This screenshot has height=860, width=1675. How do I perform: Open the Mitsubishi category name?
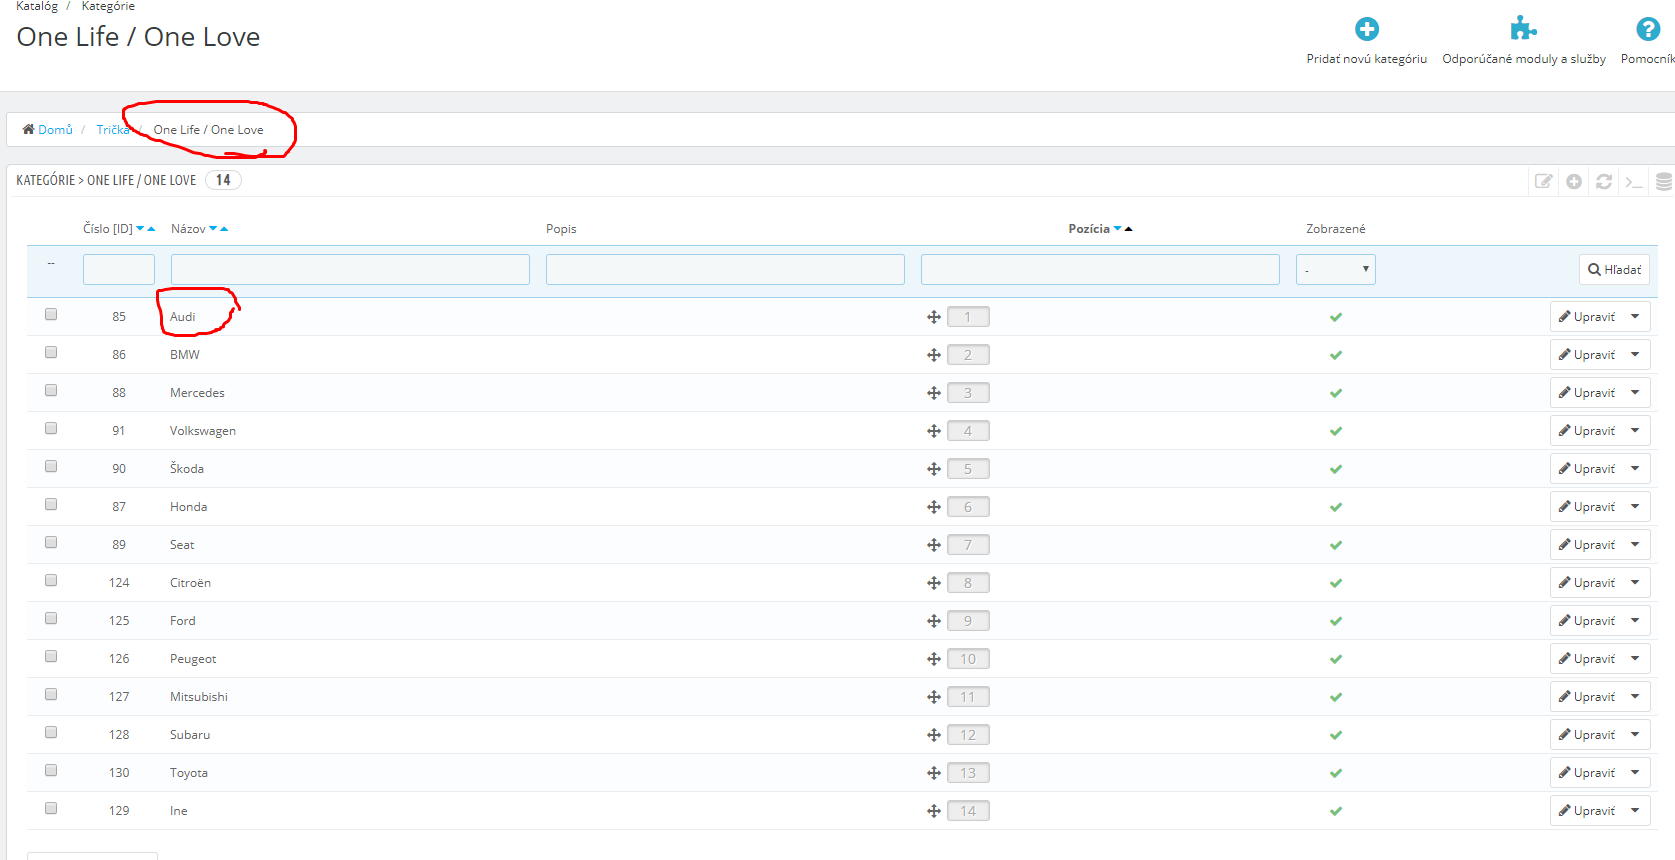199,697
